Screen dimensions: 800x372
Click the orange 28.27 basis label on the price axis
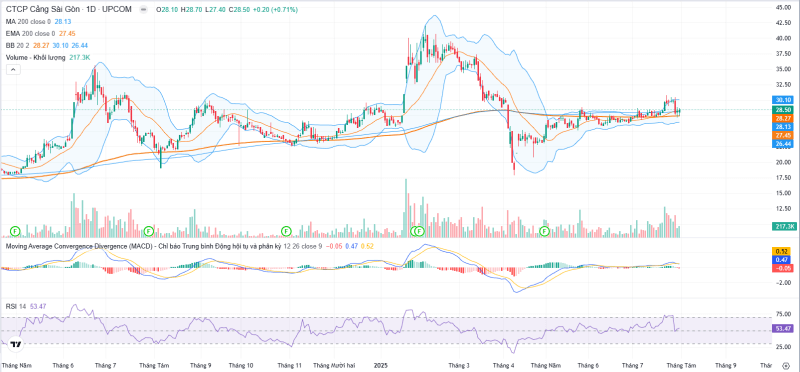coord(783,118)
